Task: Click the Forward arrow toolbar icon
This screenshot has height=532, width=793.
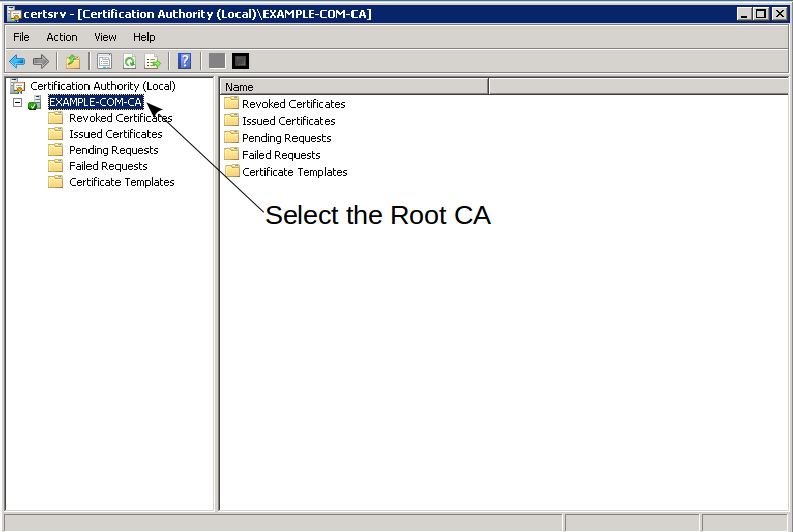Action: point(41,61)
